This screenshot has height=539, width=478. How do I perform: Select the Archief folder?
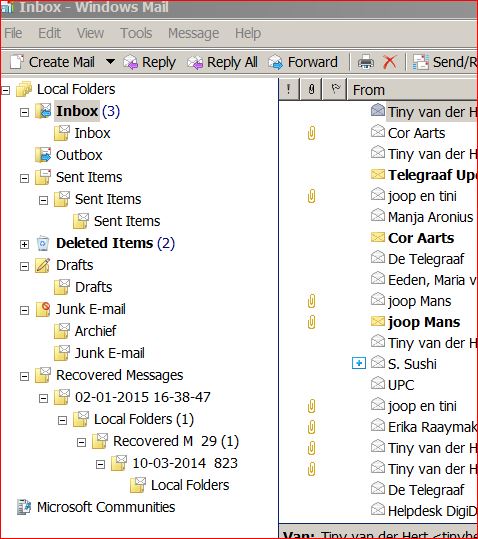(95, 331)
